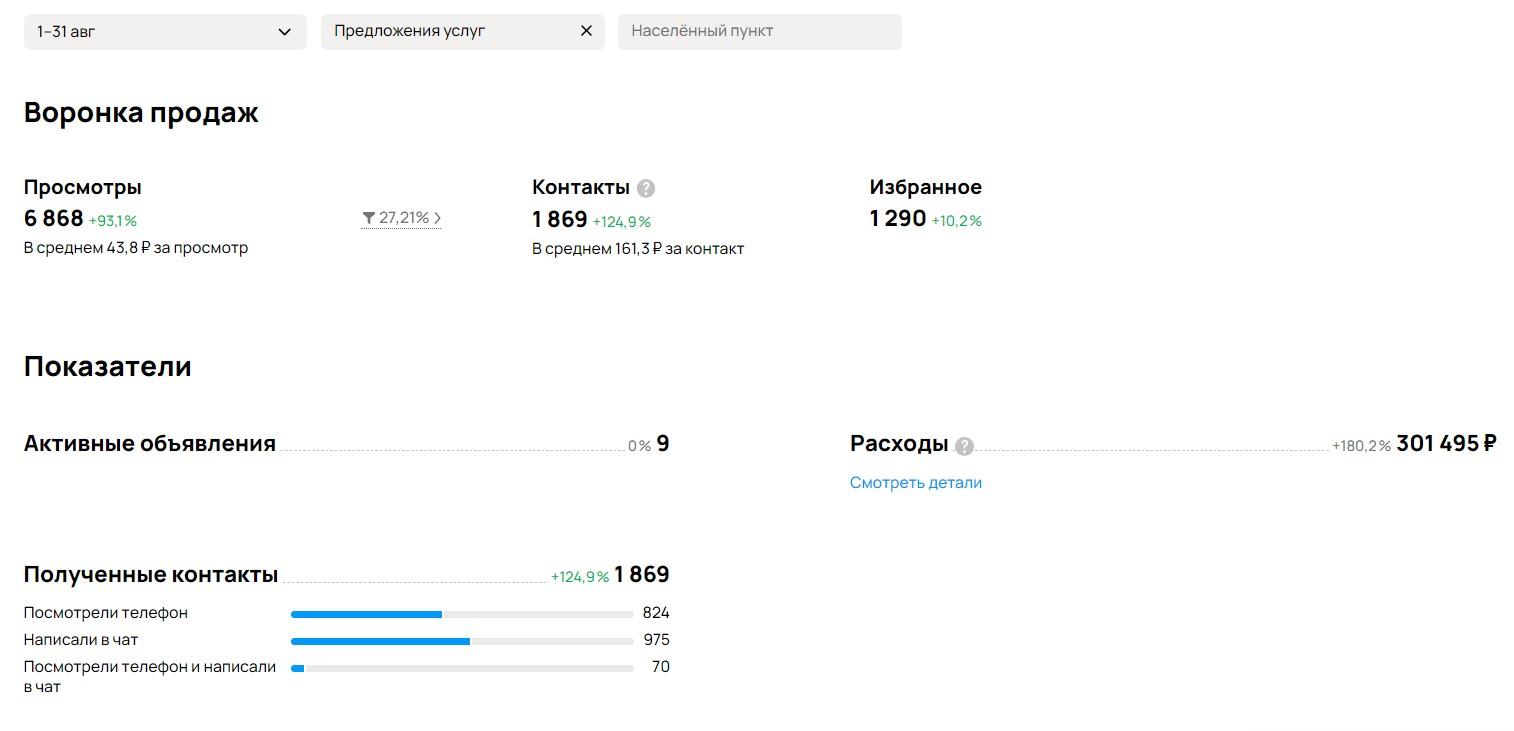Click the 301 495 ₽ expenses value

(1446, 443)
